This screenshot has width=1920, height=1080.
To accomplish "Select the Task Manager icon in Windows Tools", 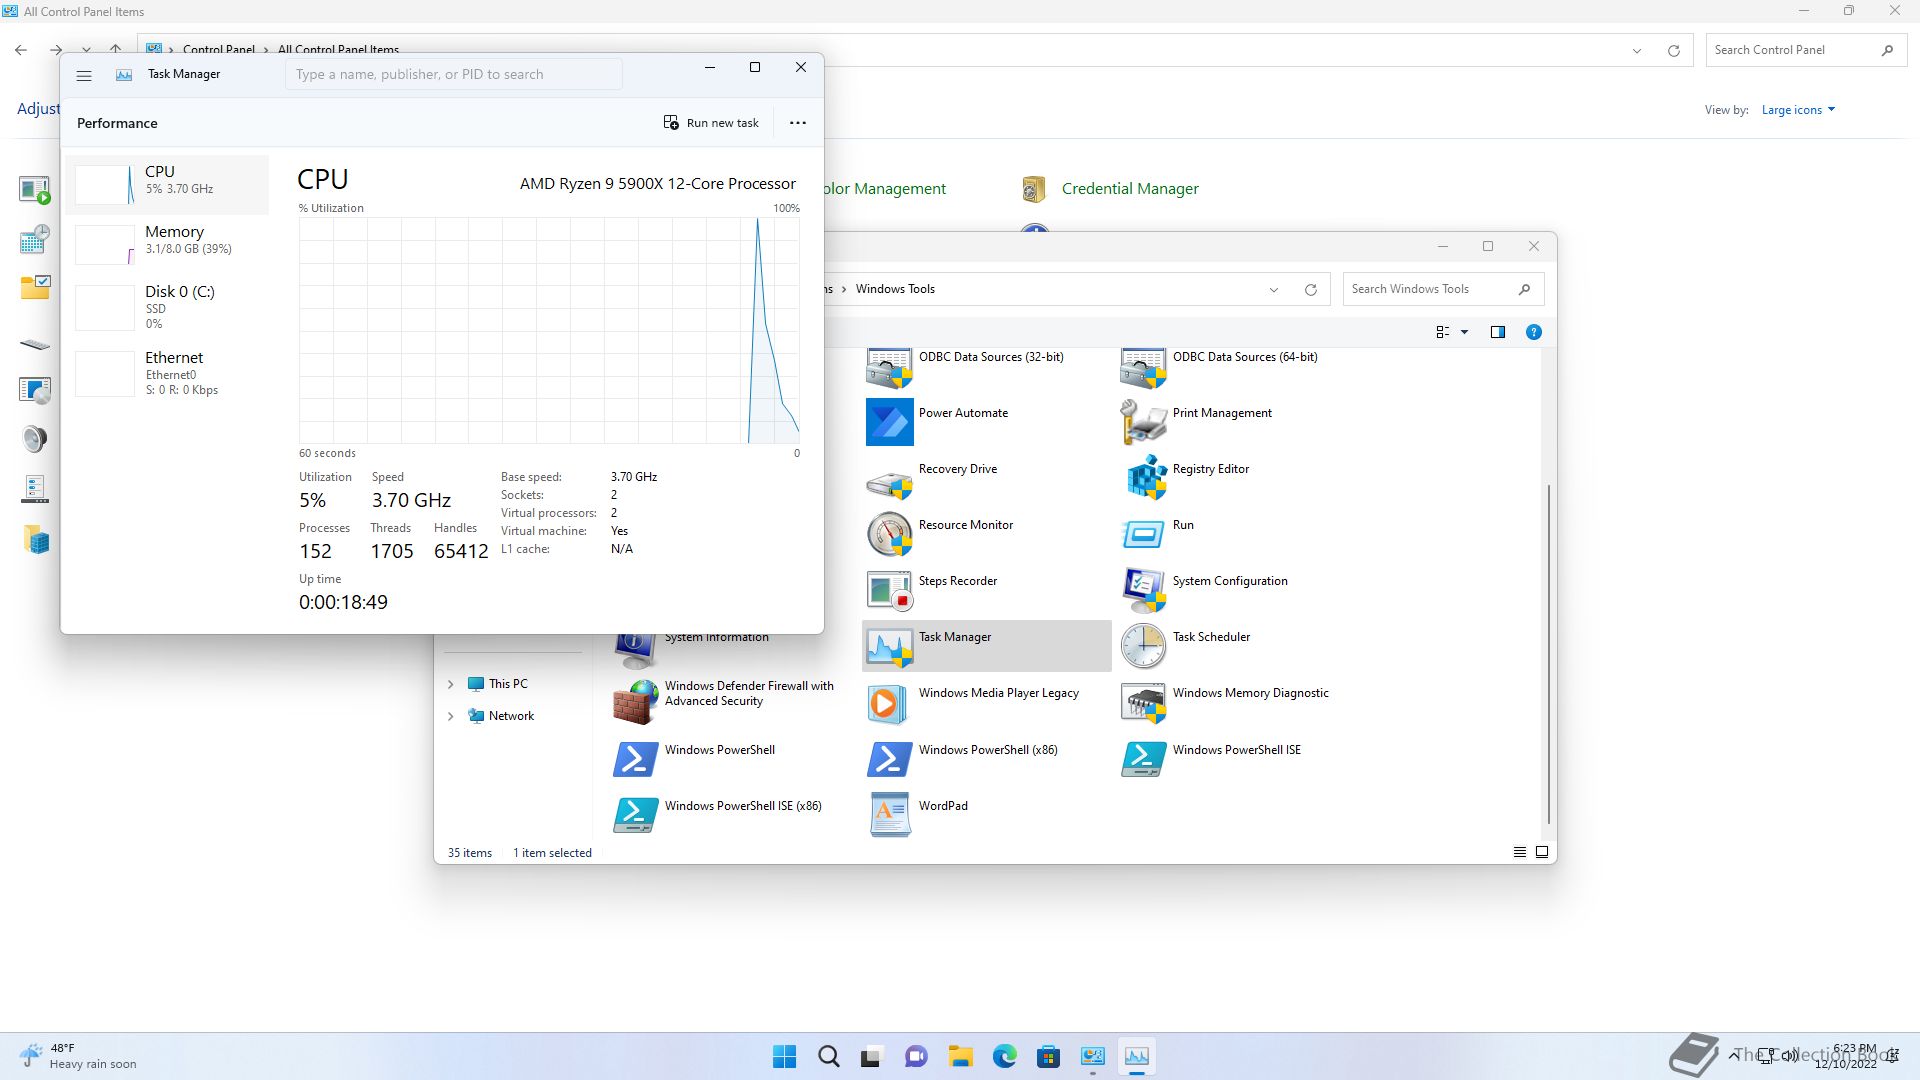I will [889, 646].
